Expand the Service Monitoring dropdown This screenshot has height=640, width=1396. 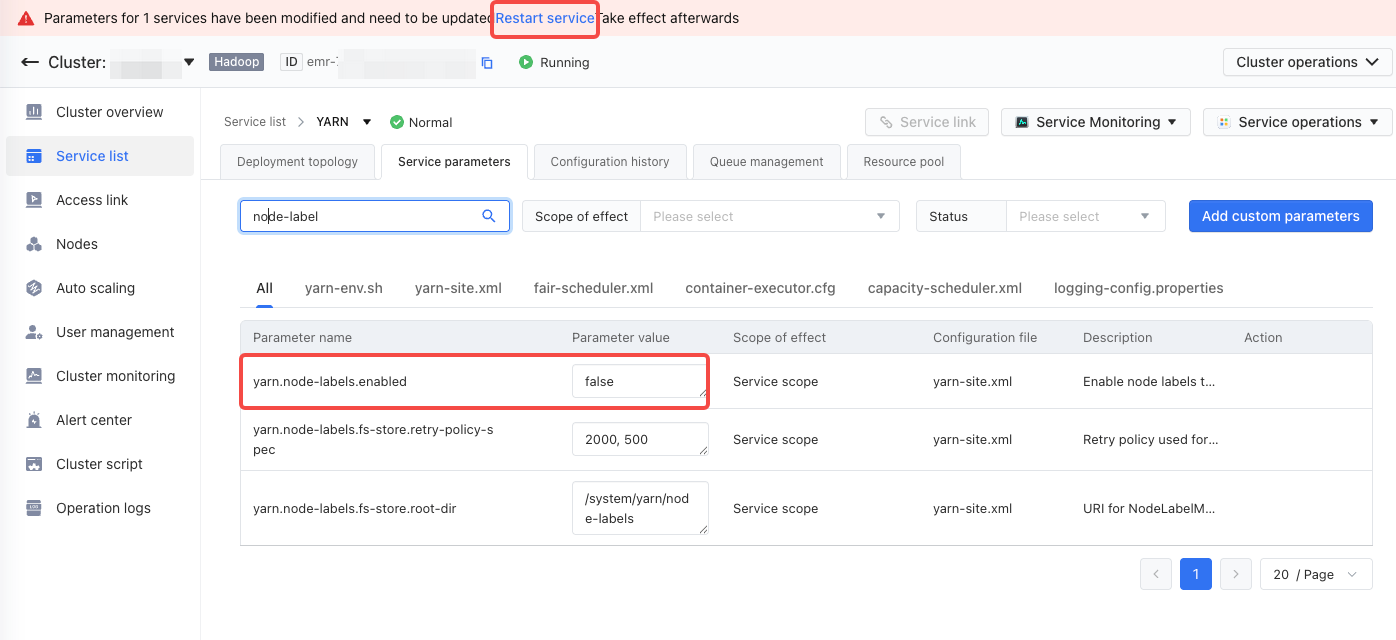click(1095, 122)
